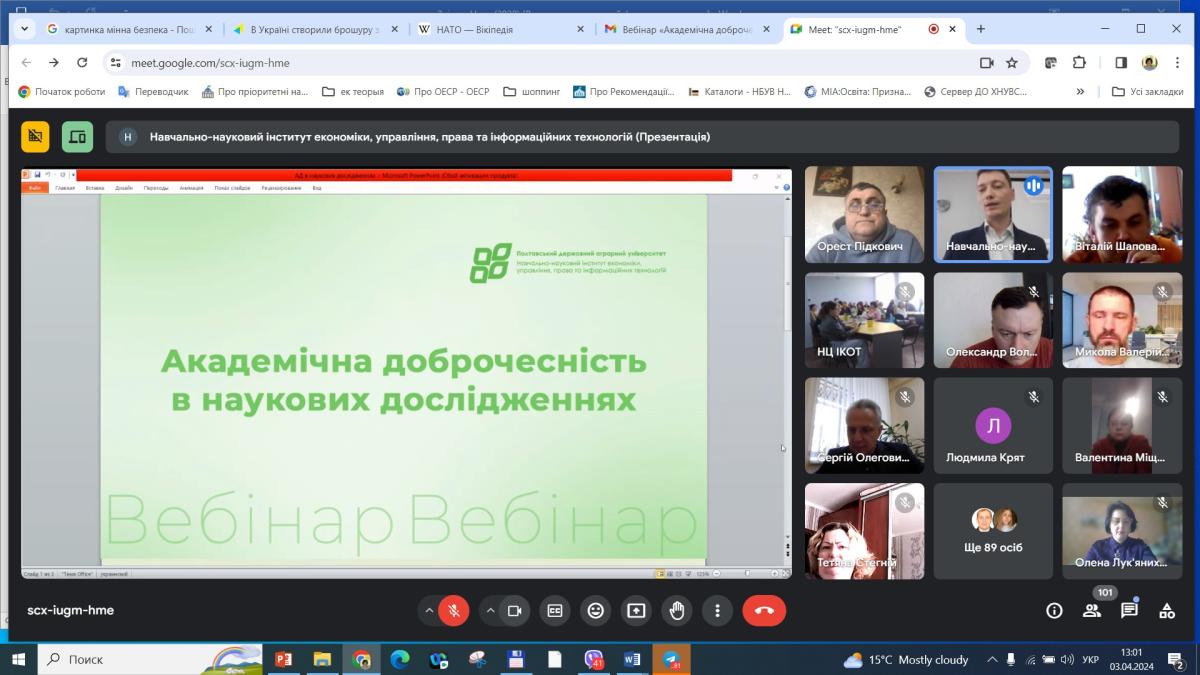This screenshot has height=675, width=1200.
Task: Show the participants list of 101 people
Action: point(1092,611)
